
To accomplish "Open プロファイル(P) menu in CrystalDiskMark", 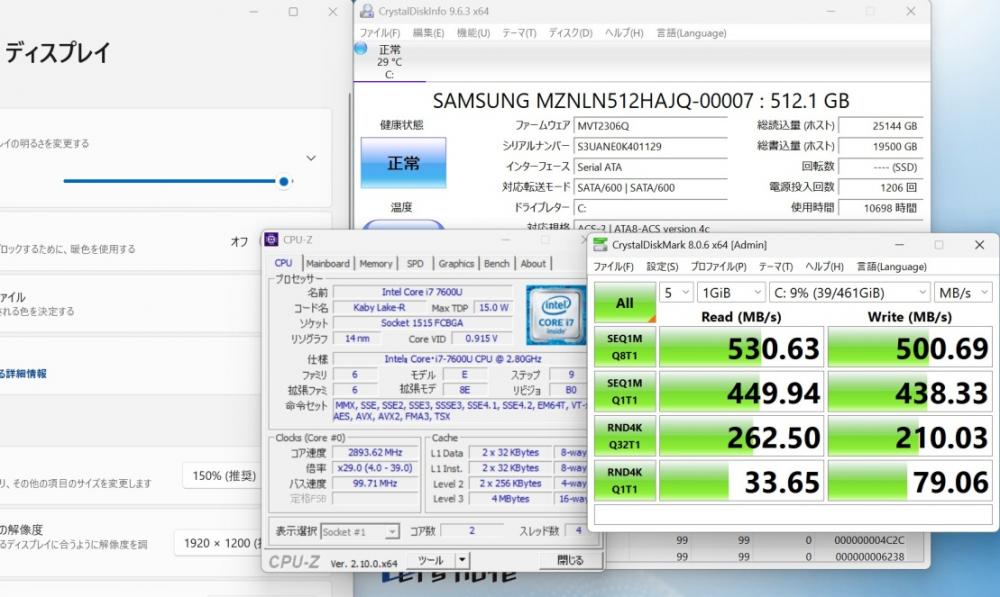I will (718, 267).
